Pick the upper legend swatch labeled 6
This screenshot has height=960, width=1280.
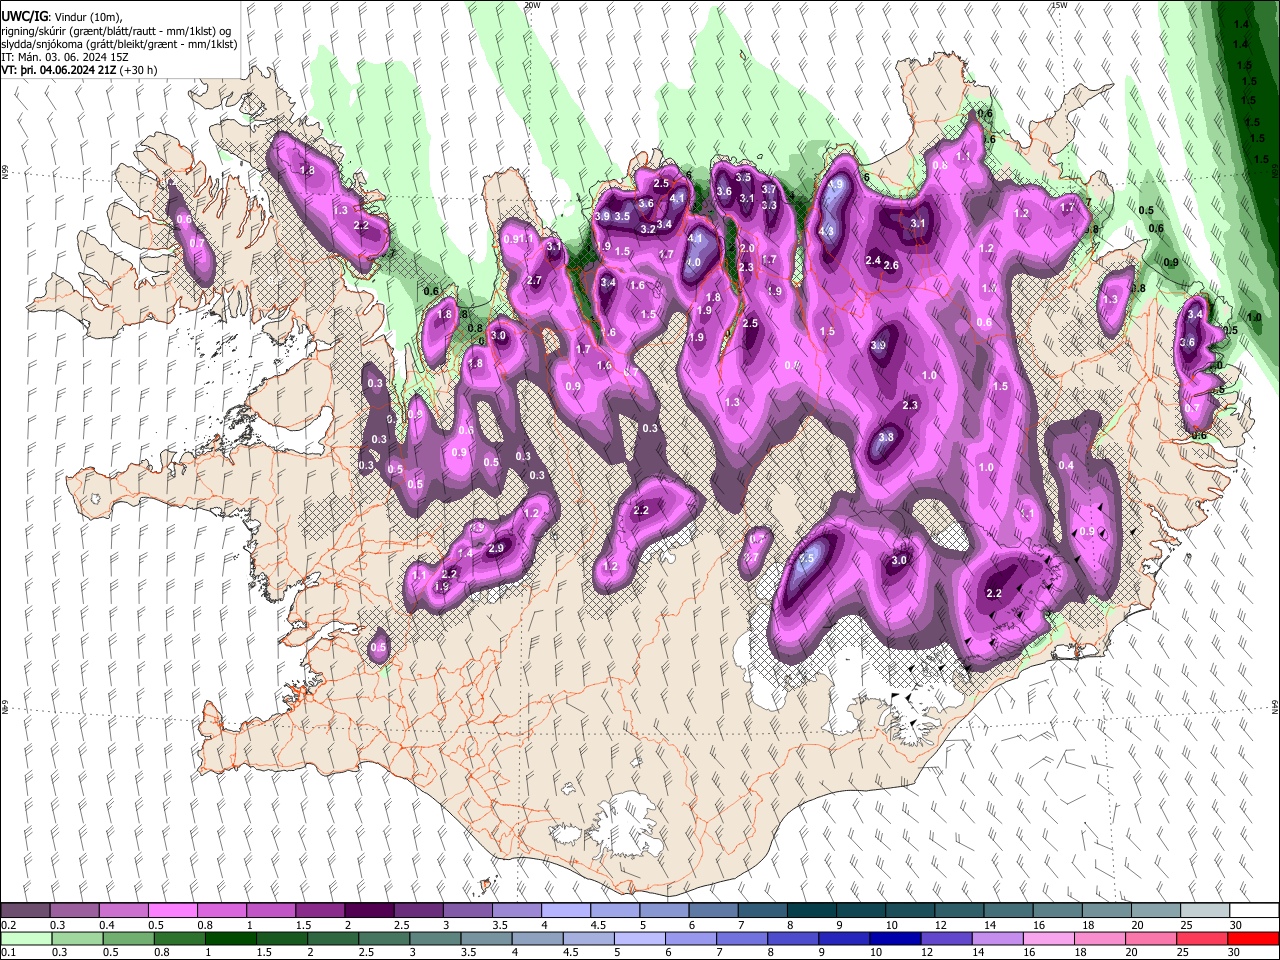(712, 911)
